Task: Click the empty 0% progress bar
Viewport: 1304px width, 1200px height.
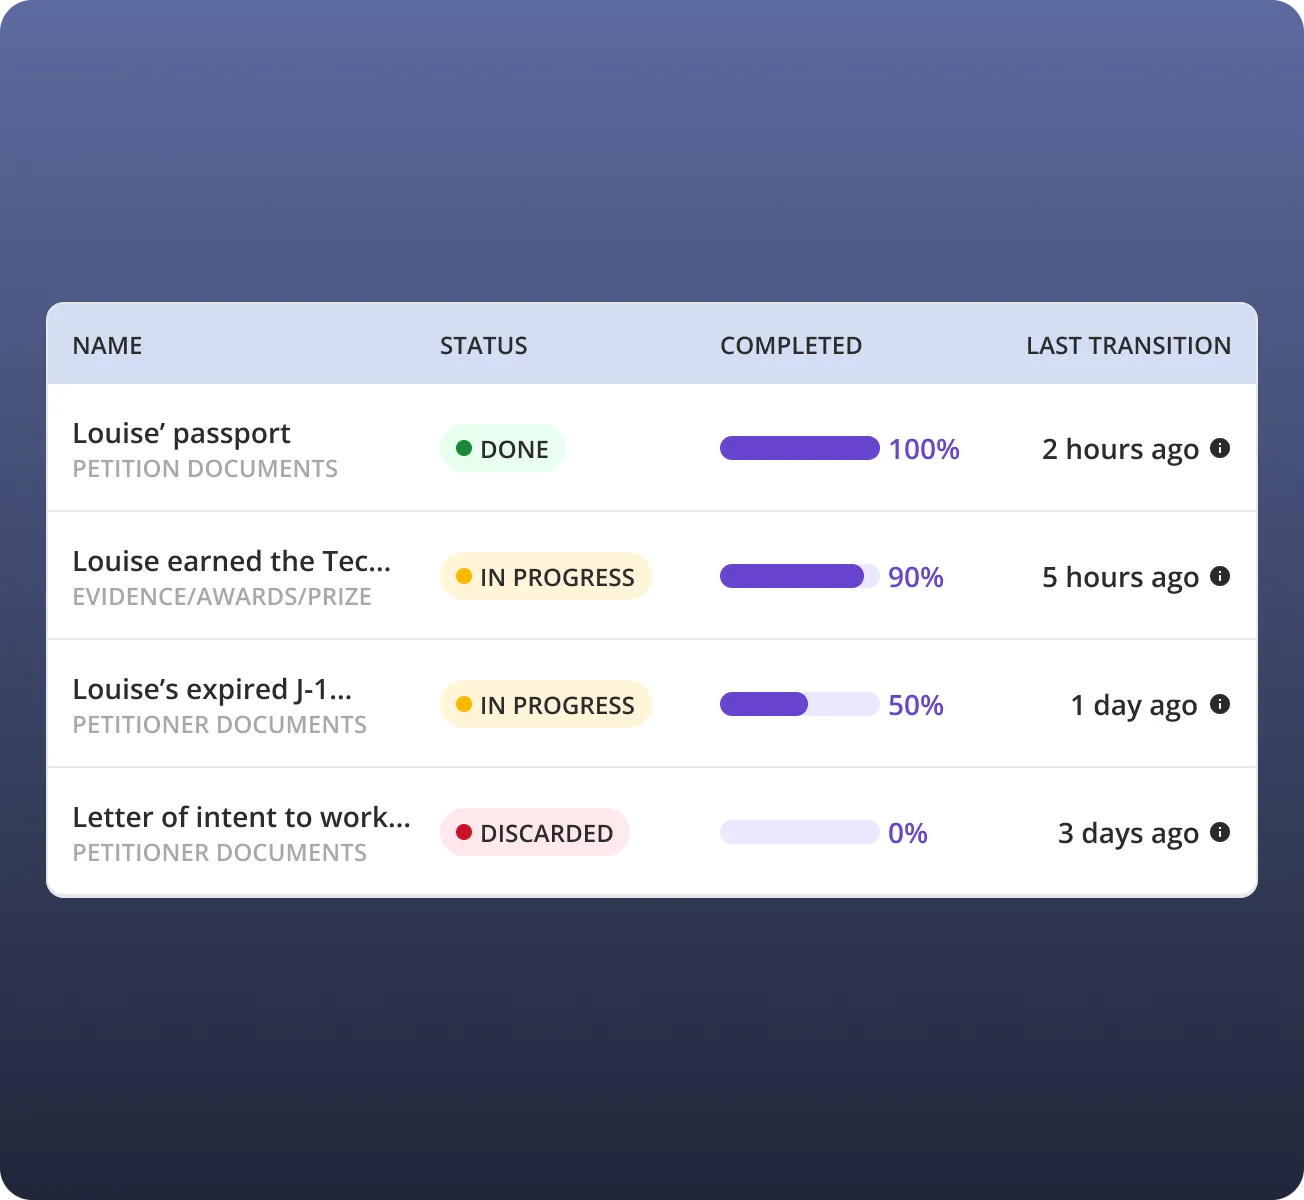Action: pos(800,832)
